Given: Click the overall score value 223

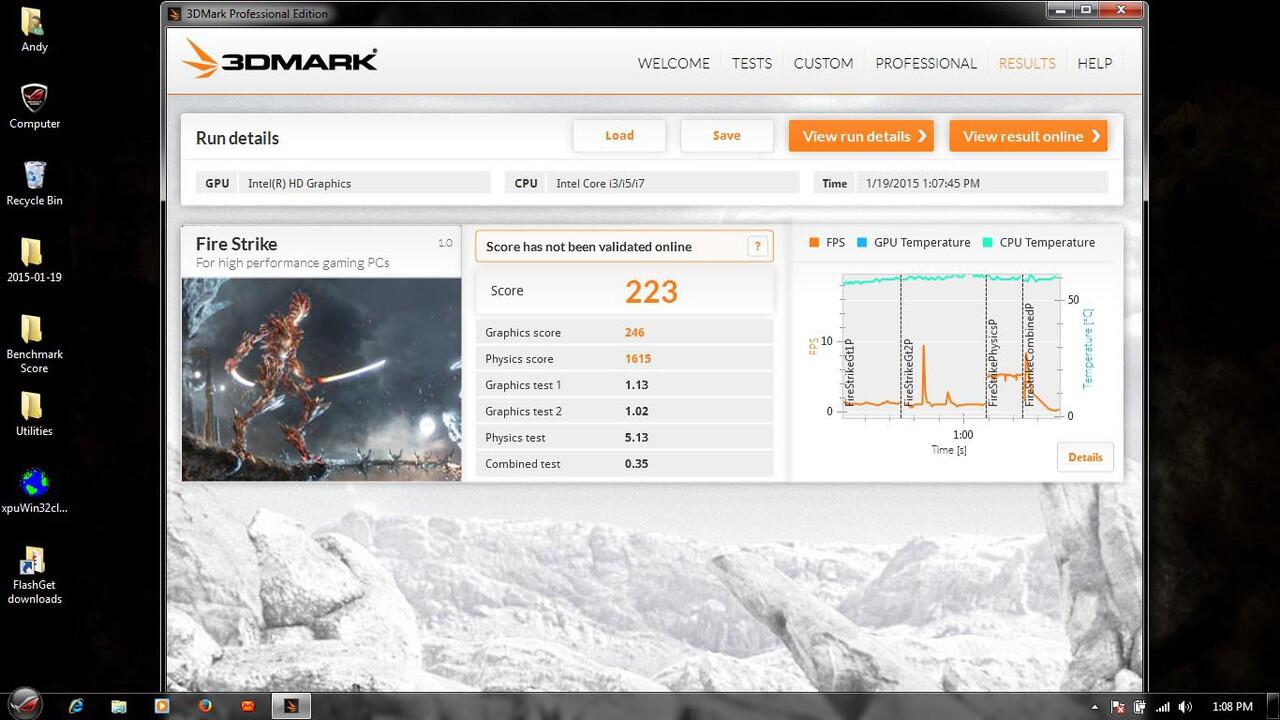Looking at the screenshot, I should [x=651, y=292].
